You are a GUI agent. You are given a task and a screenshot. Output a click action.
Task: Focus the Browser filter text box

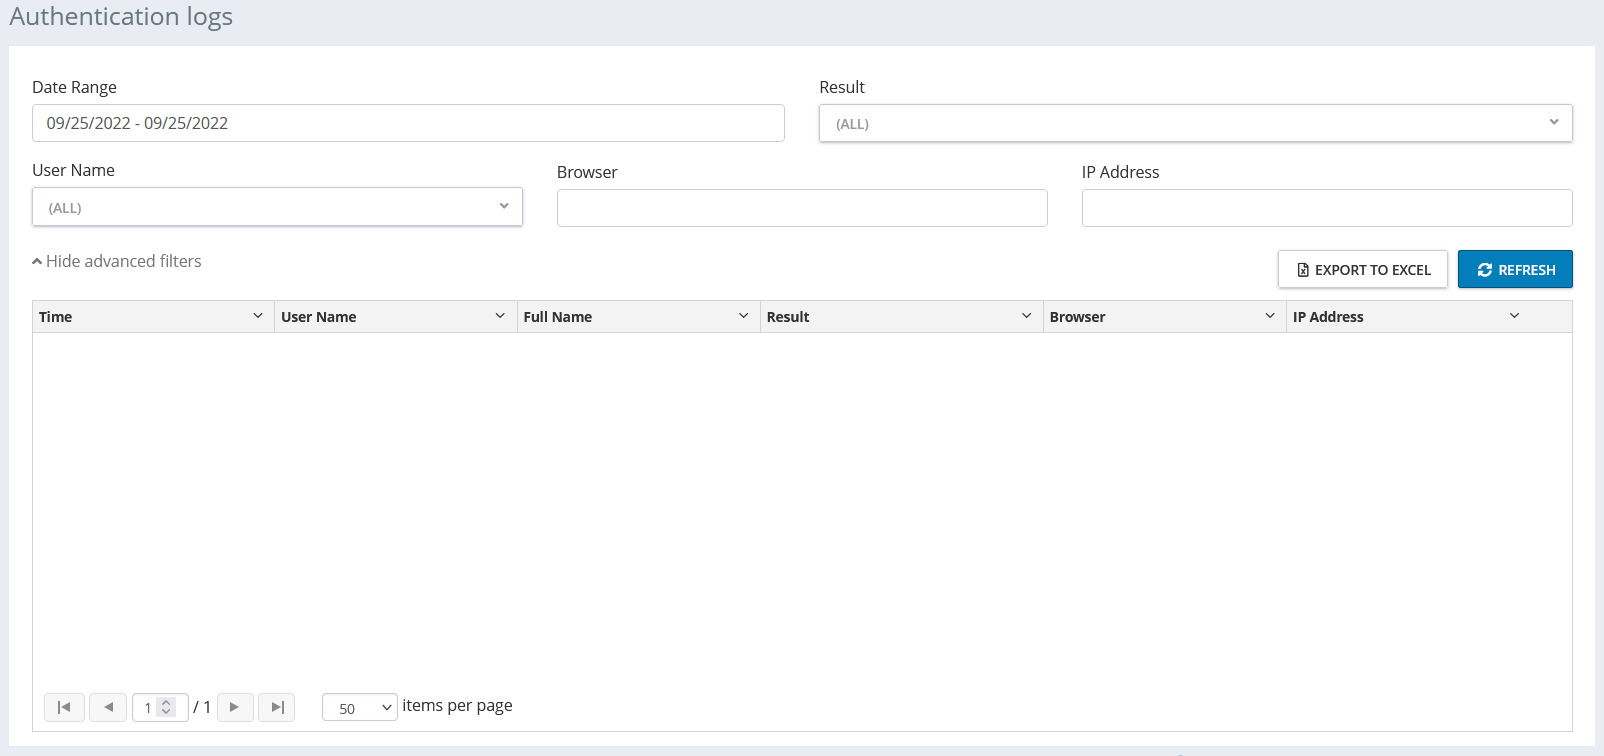click(x=802, y=208)
